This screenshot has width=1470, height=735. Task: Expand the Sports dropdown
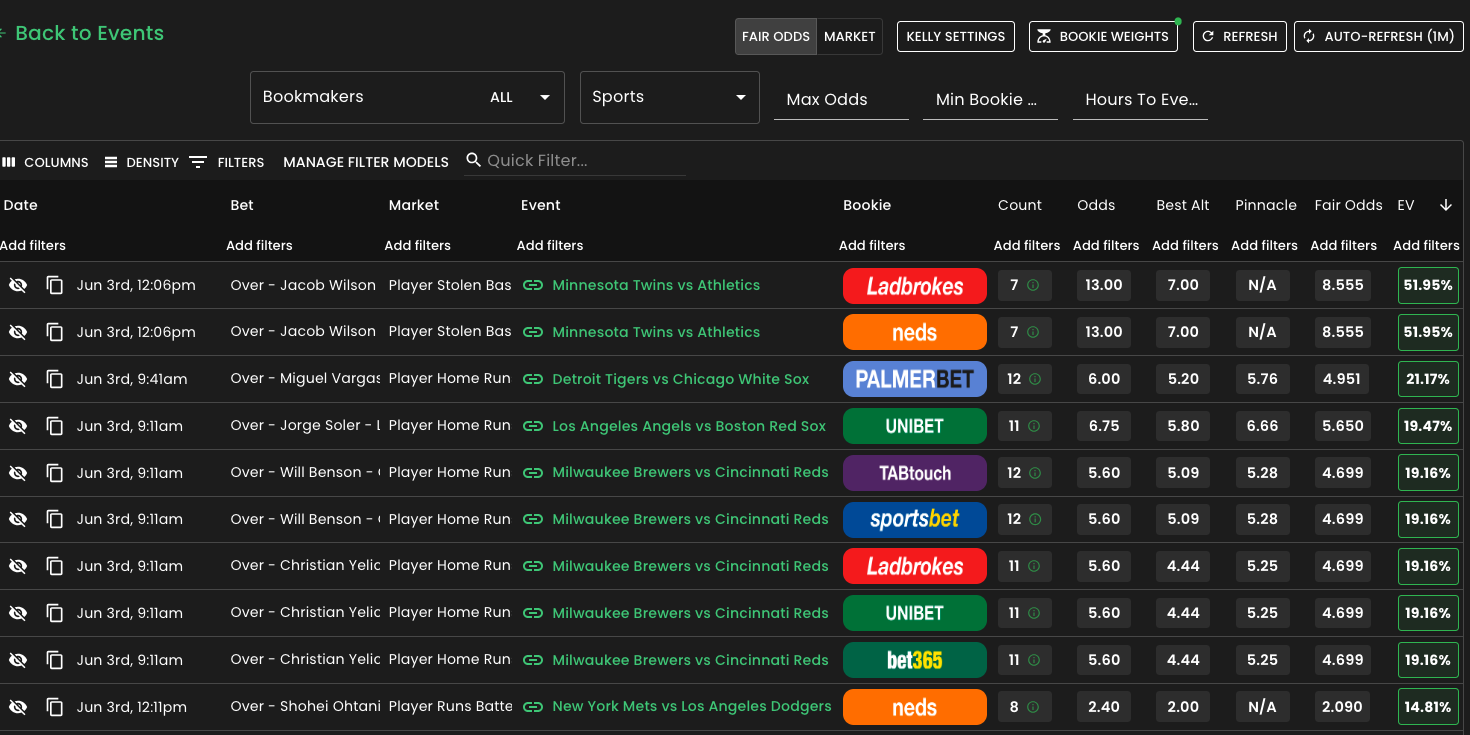pos(670,97)
